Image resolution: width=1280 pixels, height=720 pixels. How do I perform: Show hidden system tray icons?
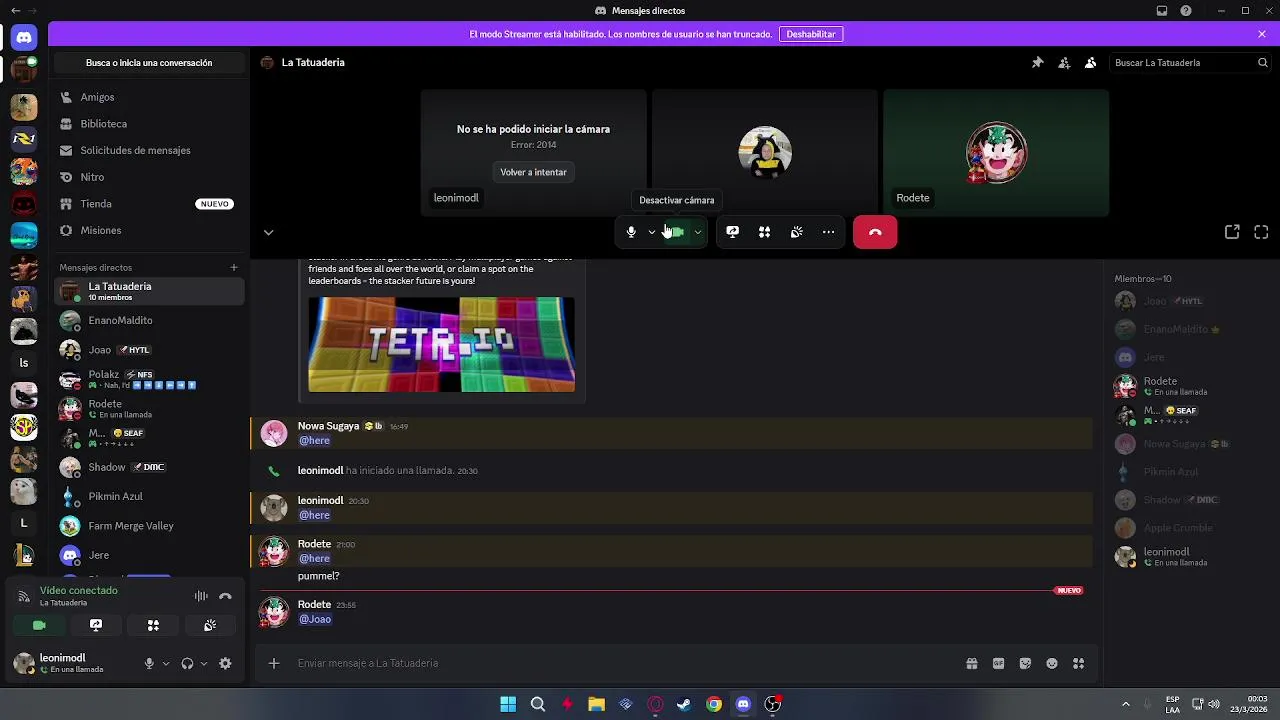(1125, 704)
